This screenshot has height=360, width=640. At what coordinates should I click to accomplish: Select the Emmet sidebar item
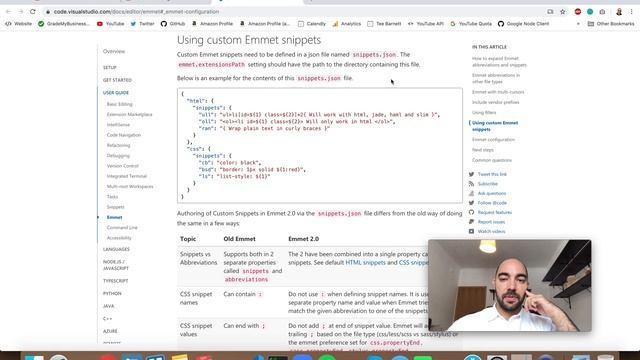click(114, 217)
